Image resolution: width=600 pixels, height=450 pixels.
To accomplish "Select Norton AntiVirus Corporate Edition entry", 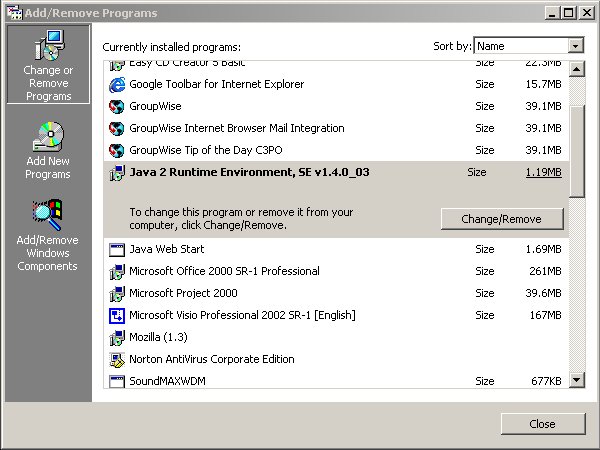I will click(x=212, y=359).
